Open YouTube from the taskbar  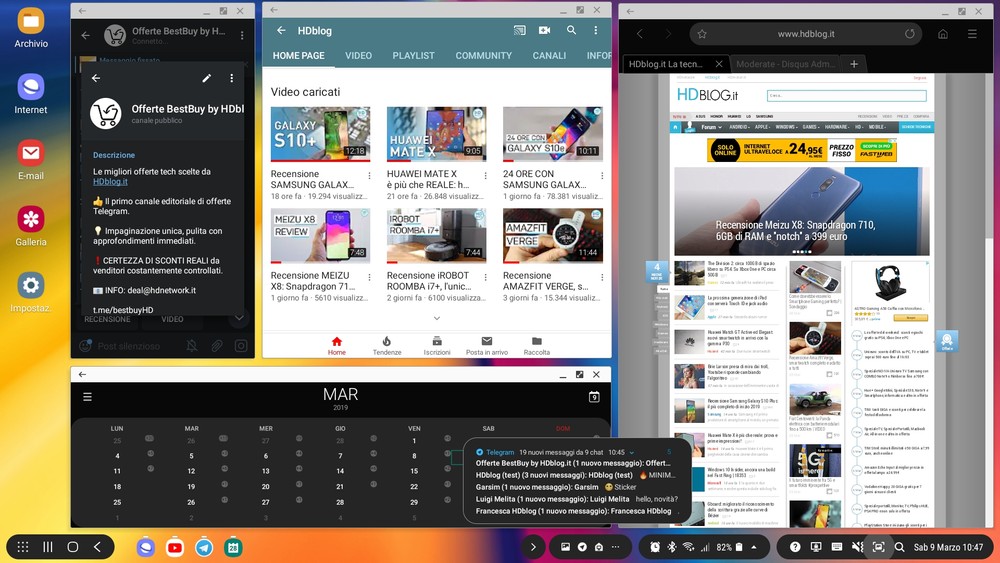pyautogui.click(x=175, y=547)
